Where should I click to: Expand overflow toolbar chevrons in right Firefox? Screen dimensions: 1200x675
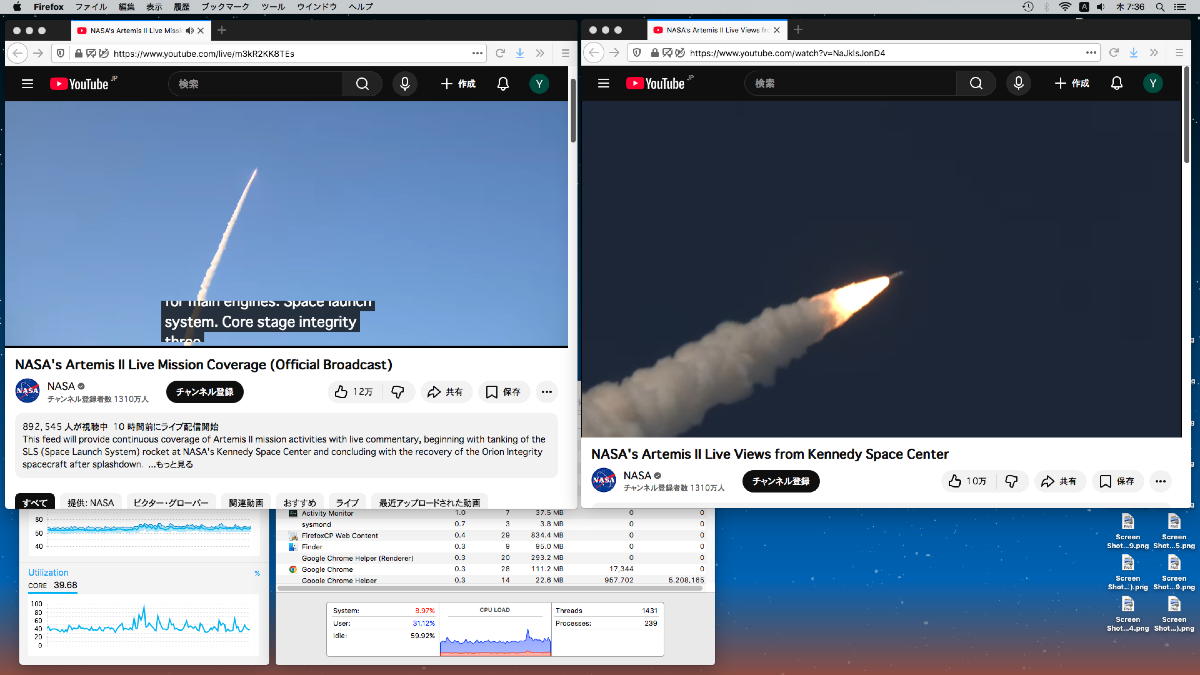(1154, 53)
